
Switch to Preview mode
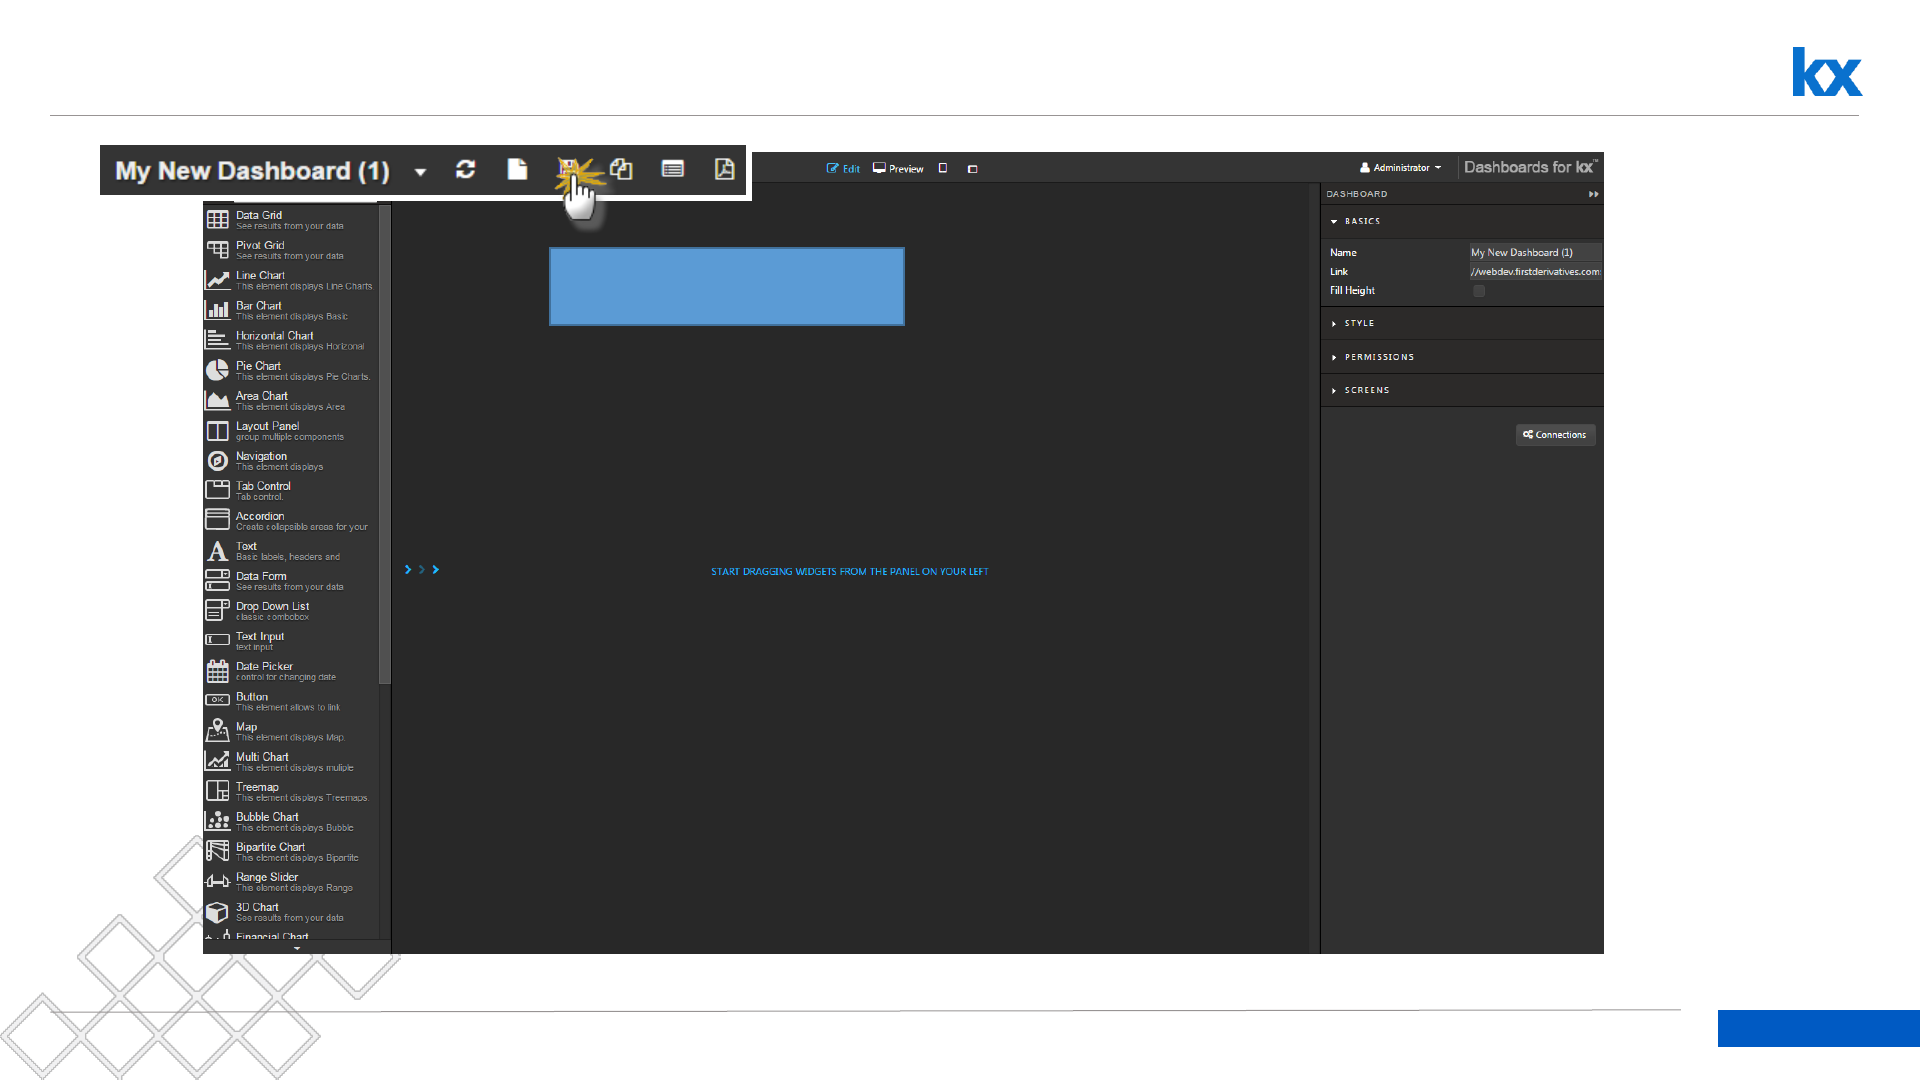point(898,169)
